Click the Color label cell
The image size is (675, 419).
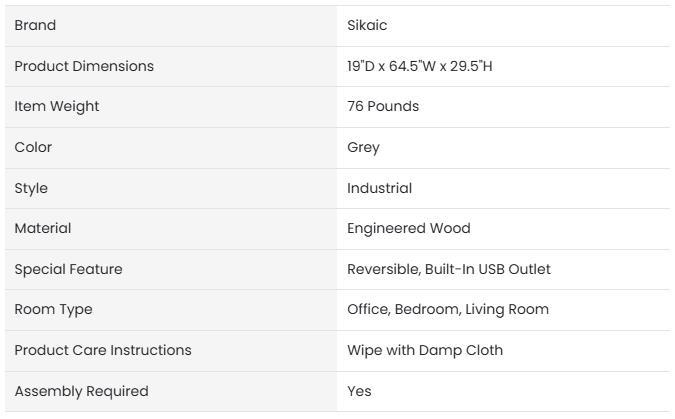[x=33, y=147]
